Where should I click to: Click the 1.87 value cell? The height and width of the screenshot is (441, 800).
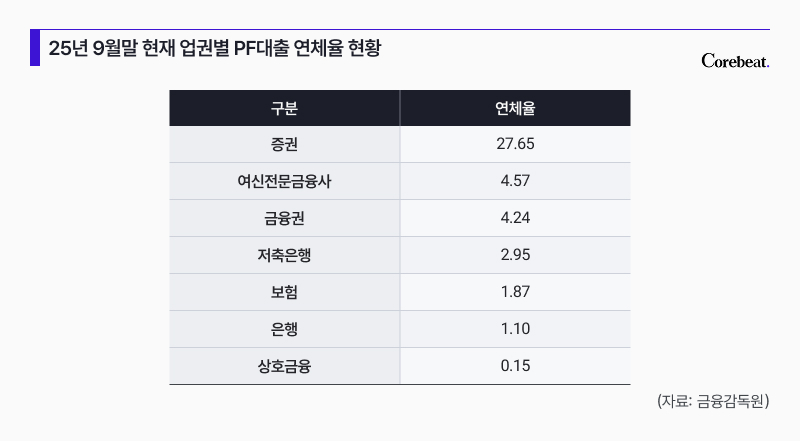(x=514, y=292)
